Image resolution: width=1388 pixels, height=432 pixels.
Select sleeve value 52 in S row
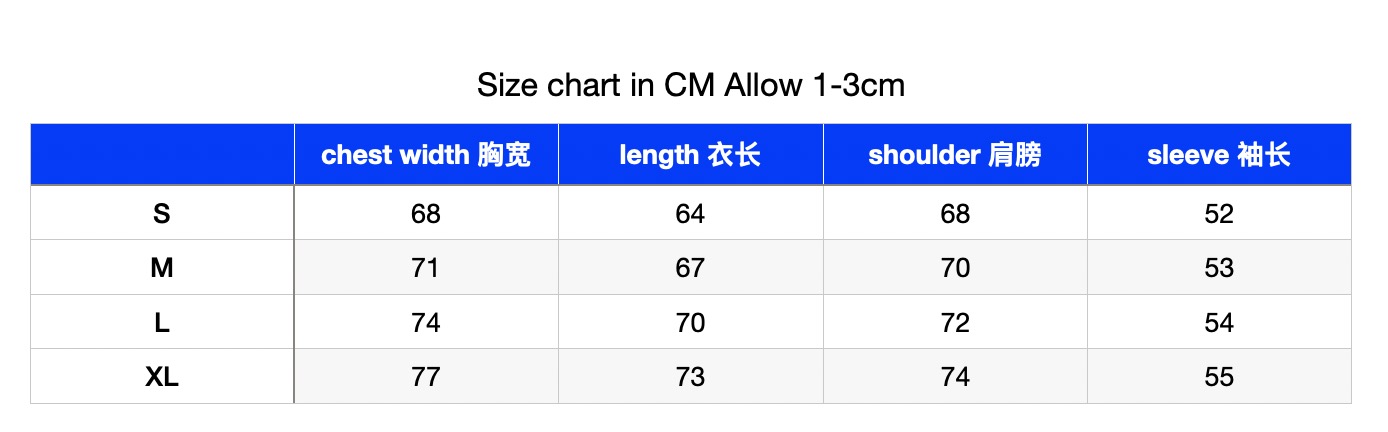[1219, 212]
